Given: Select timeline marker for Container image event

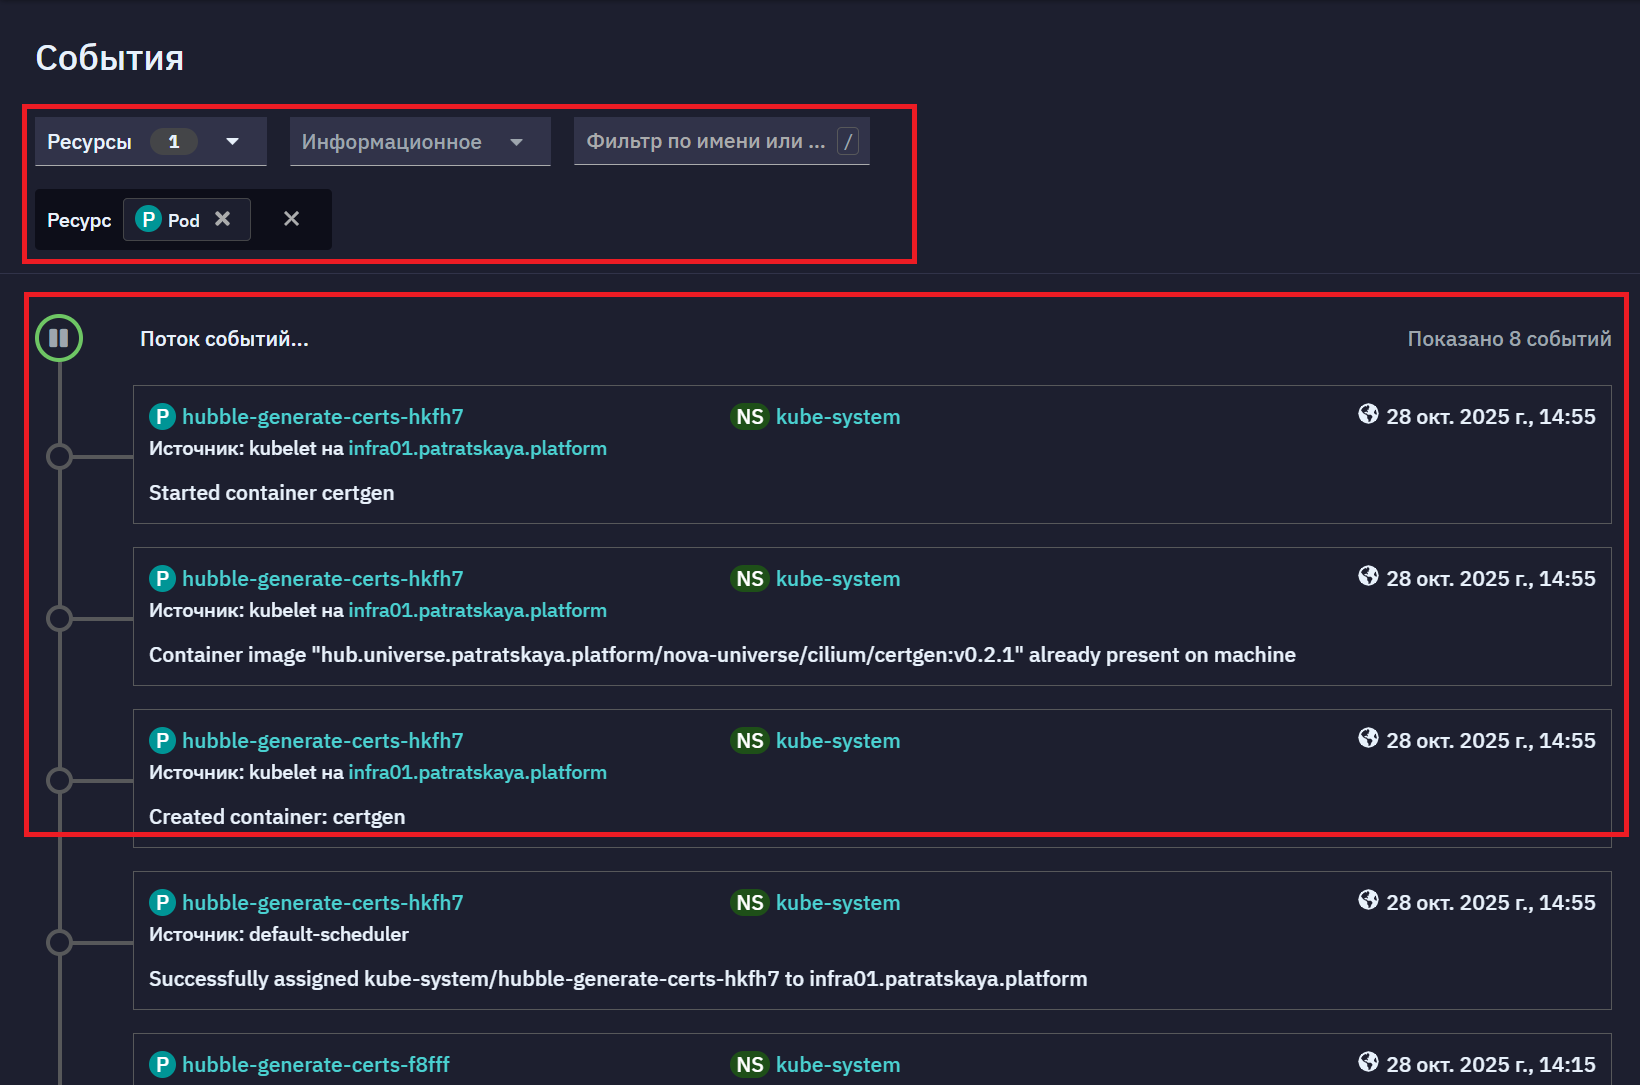Looking at the screenshot, I should pyautogui.click(x=60, y=618).
